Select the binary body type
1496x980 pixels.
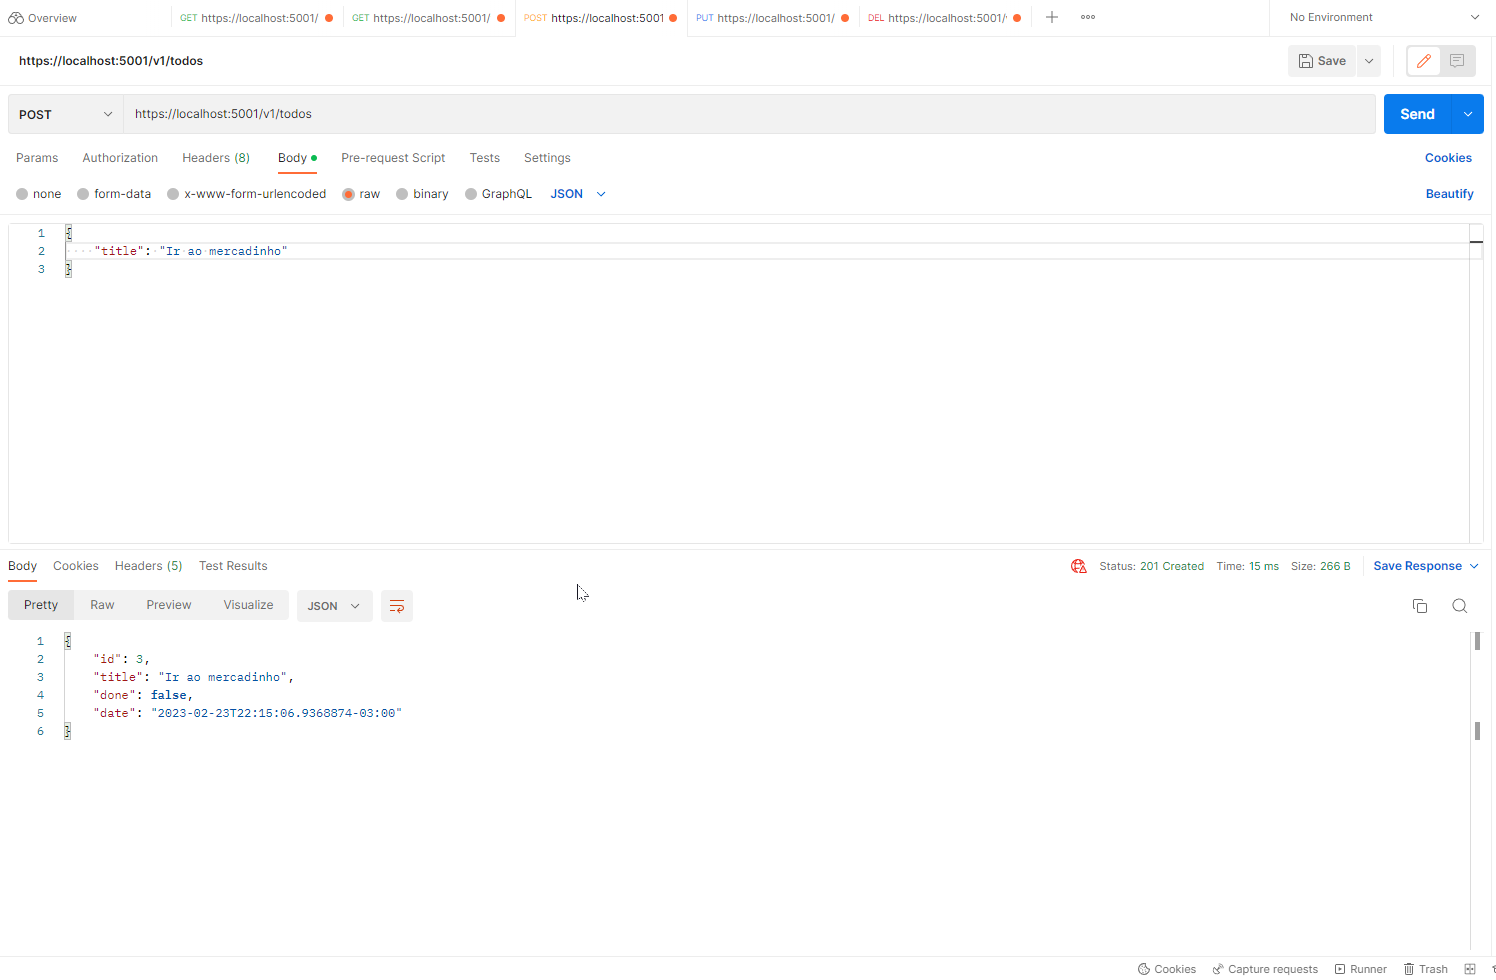(422, 194)
